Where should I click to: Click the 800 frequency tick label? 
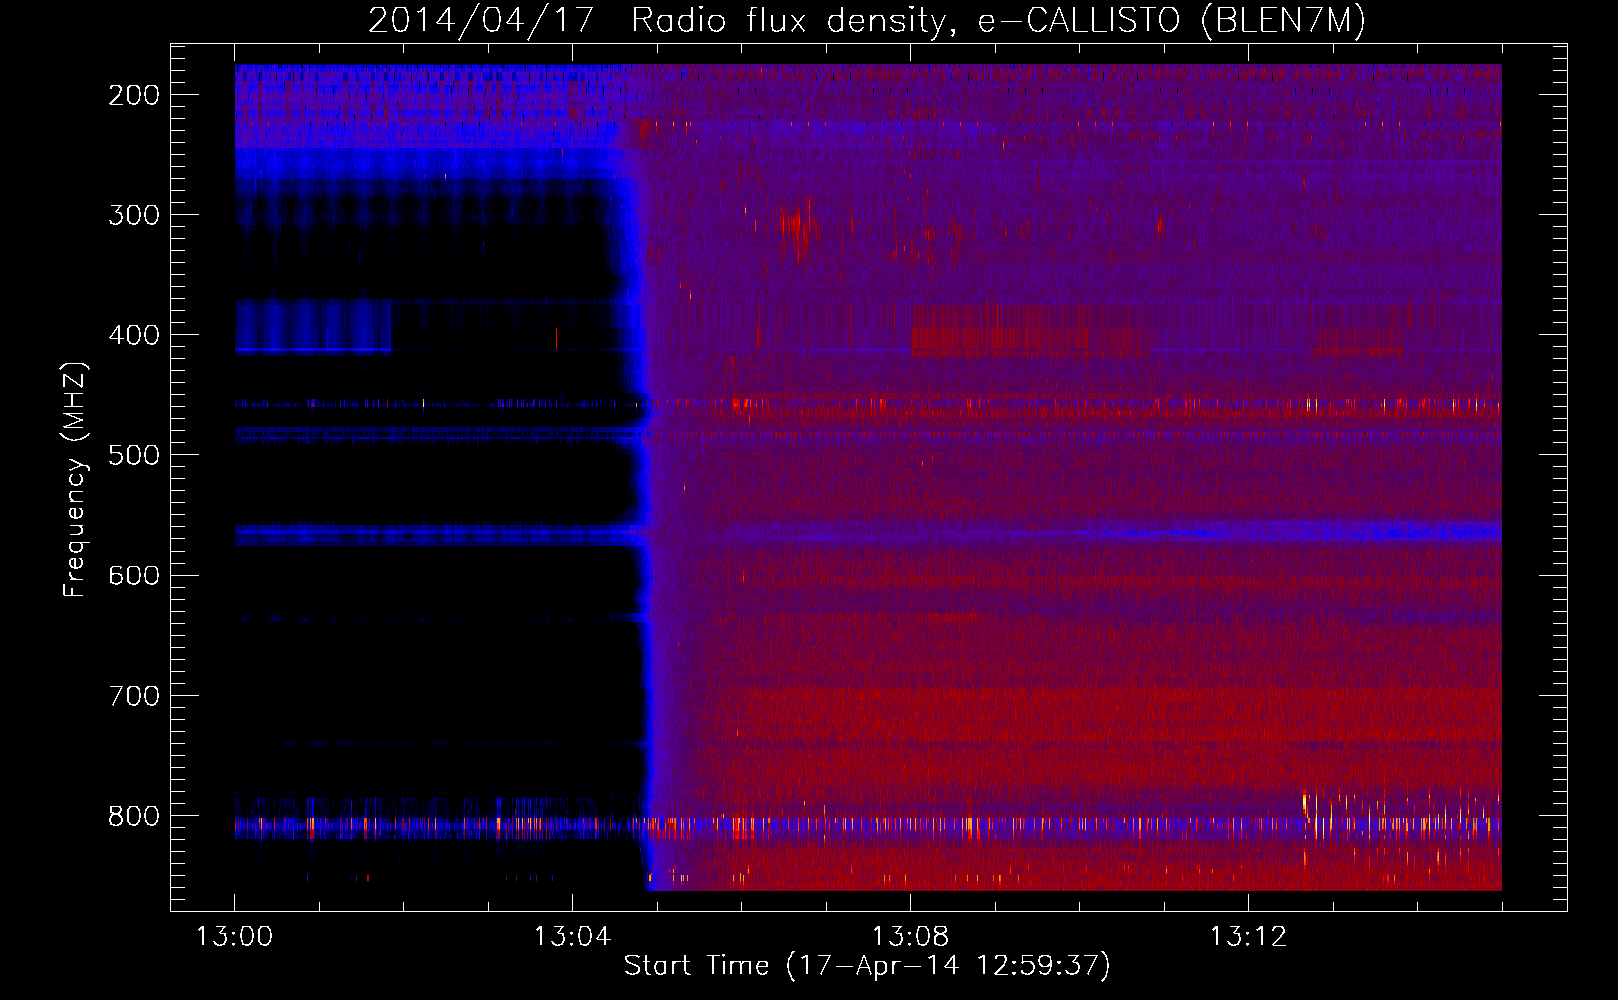tap(134, 816)
